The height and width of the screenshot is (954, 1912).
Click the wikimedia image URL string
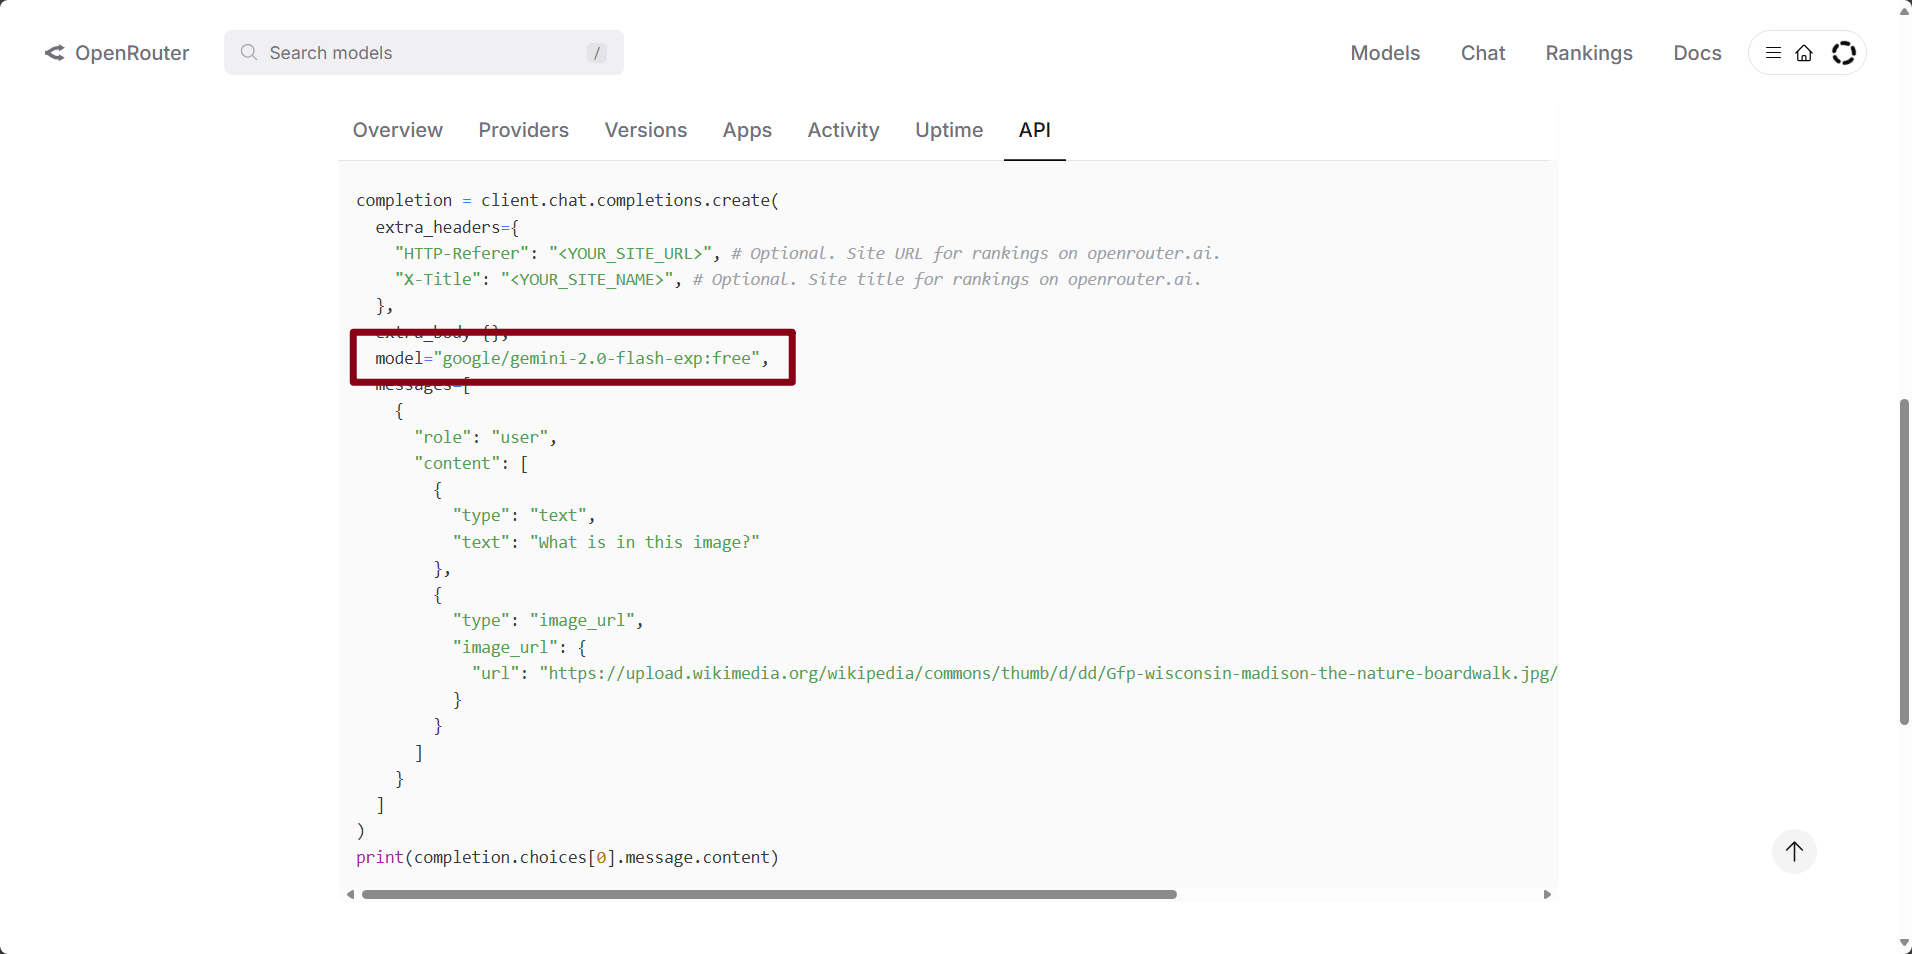(x=1048, y=673)
